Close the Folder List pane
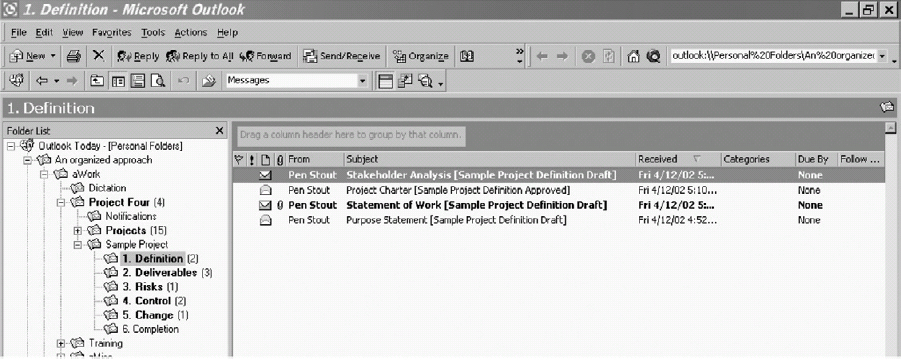The image size is (901, 360). 219,131
